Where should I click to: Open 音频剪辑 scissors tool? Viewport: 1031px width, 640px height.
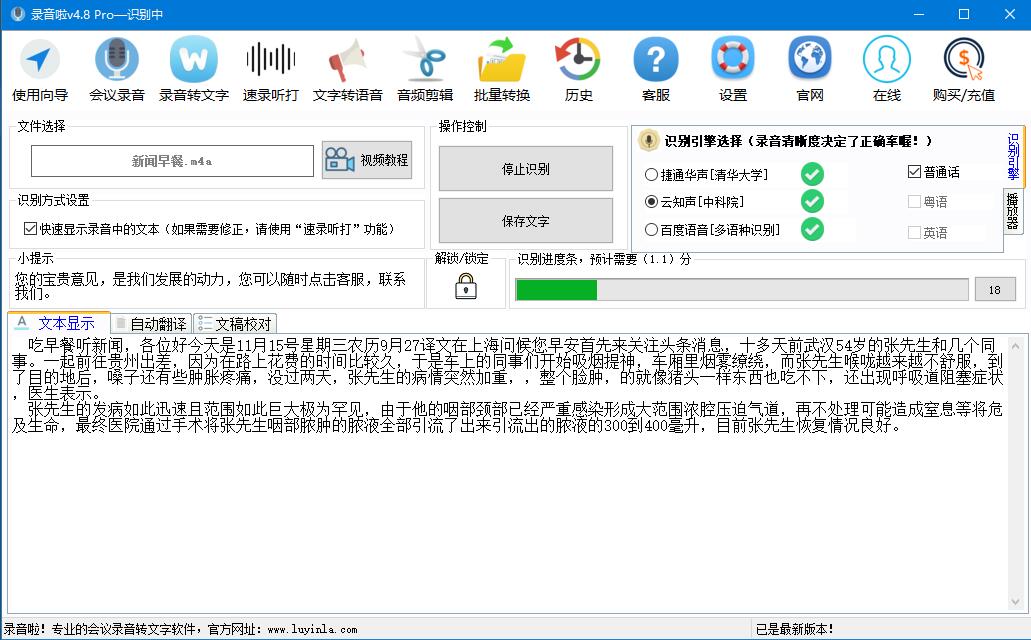(424, 59)
